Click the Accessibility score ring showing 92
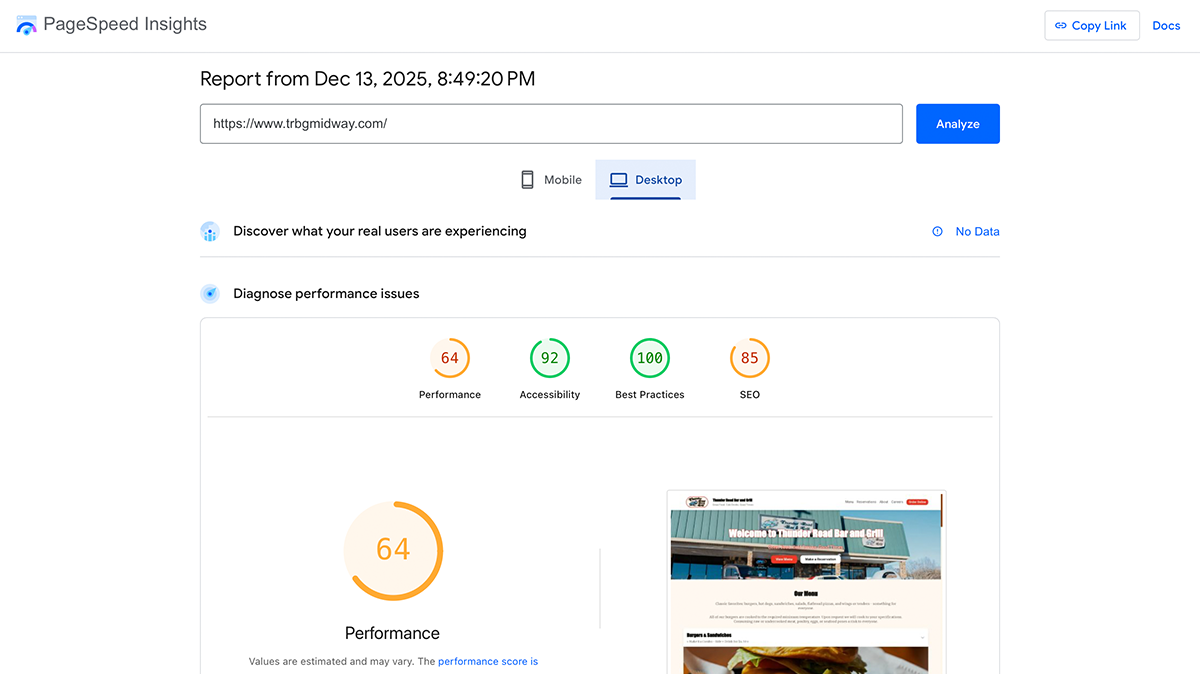Screen dimensions: 1200x674 coord(549,357)
